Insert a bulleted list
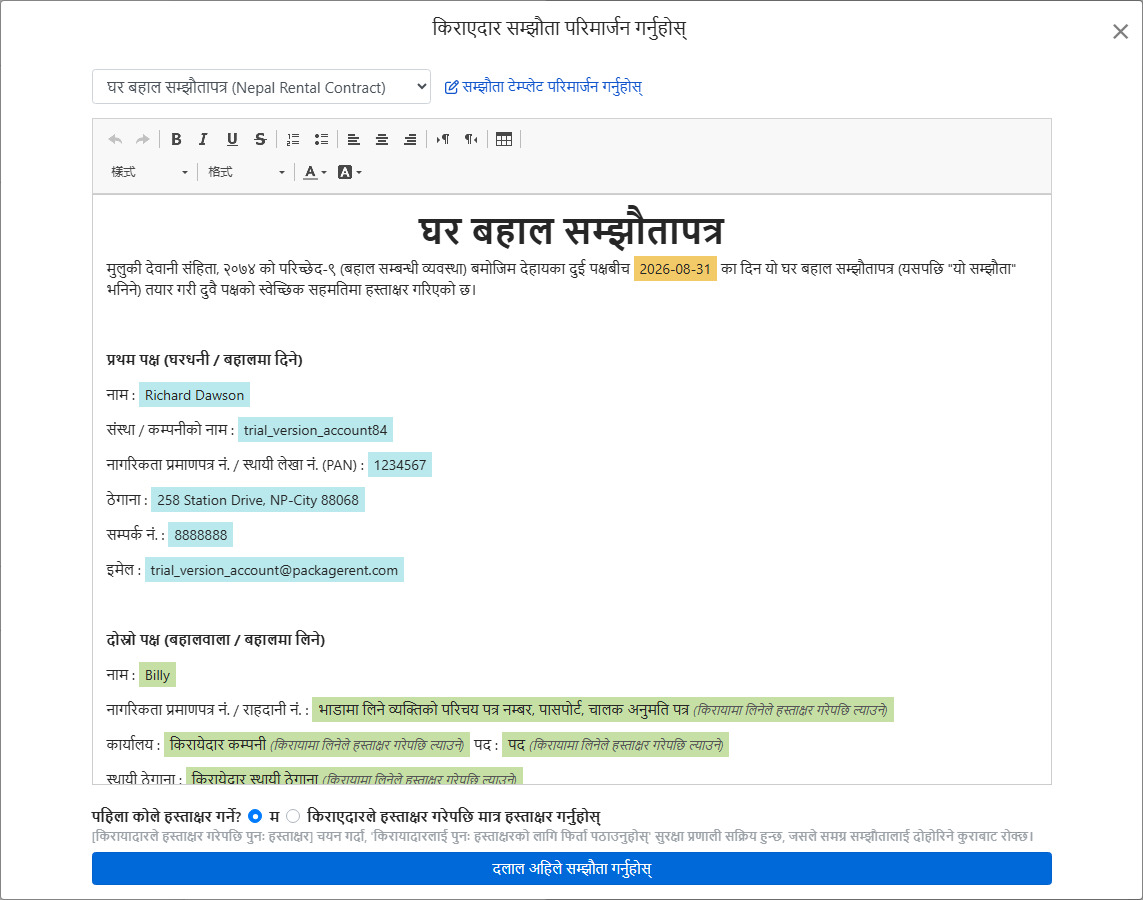 [x=321, y=139]
